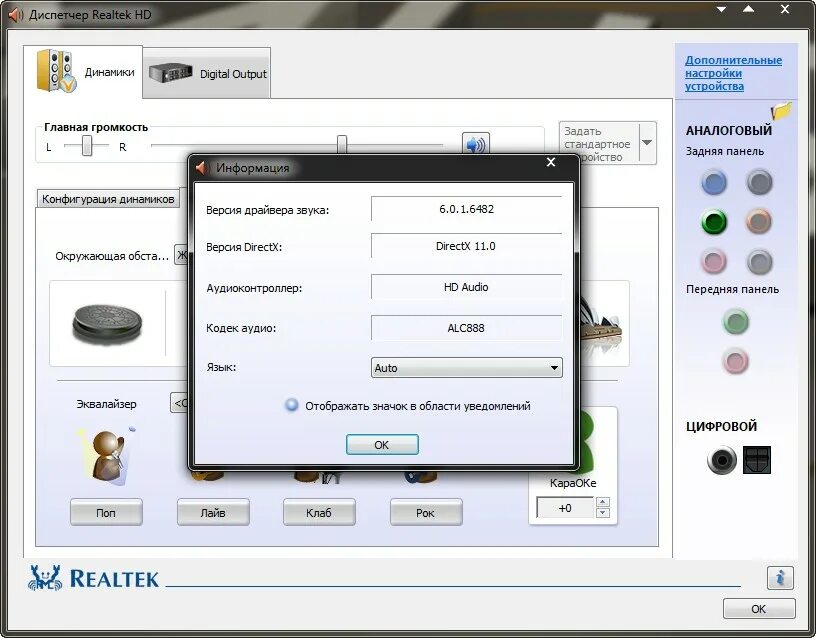This screenshot has width=816, height=638.
Task: Click the karaoke key value field showing +0
Action: pyautogui.click(x=565, y=507)
